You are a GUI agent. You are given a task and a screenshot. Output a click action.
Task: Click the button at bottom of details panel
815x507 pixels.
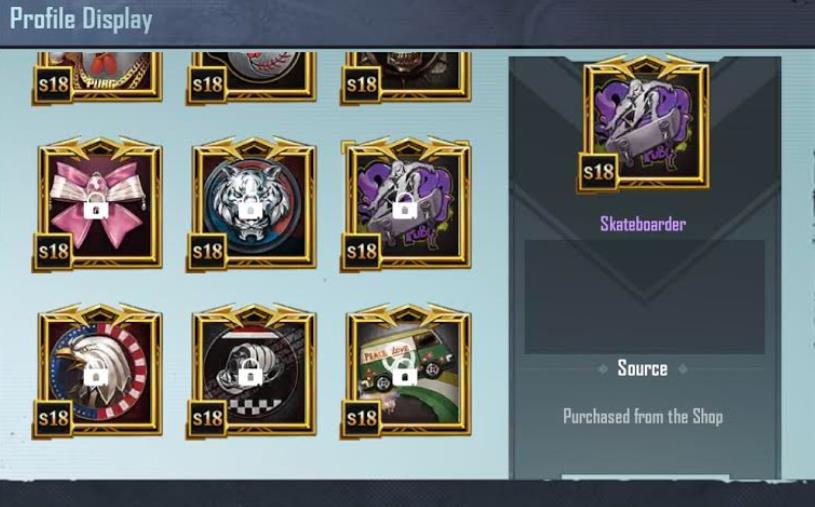(645, 477)
